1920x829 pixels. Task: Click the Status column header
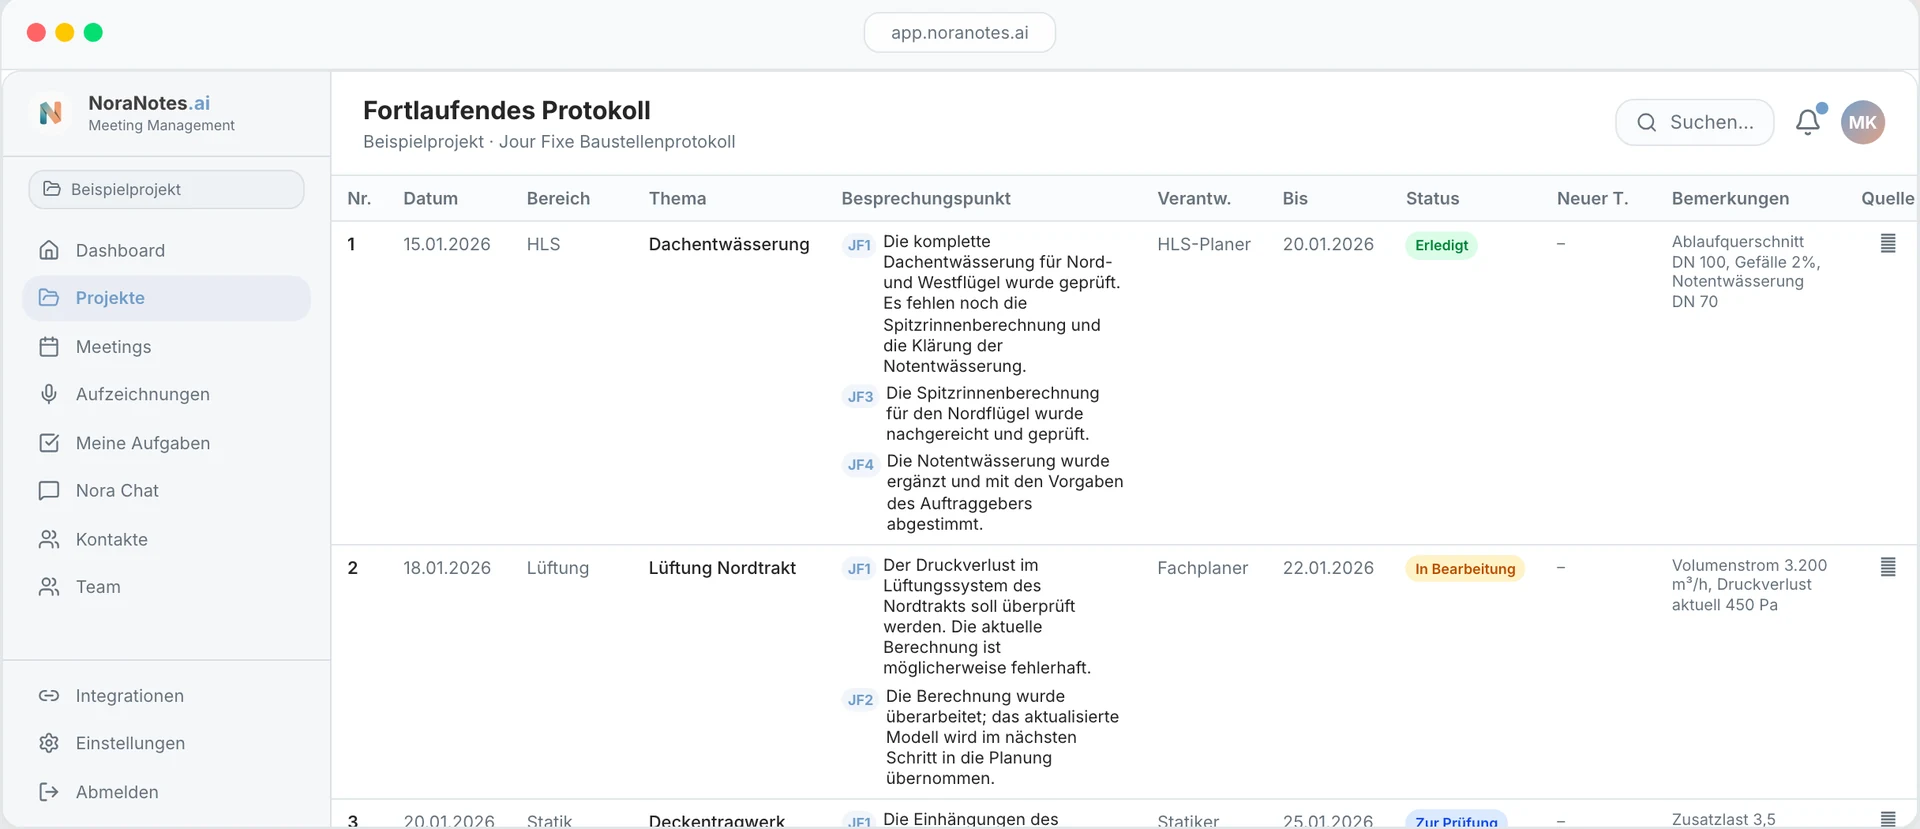tap(1432, 198)
